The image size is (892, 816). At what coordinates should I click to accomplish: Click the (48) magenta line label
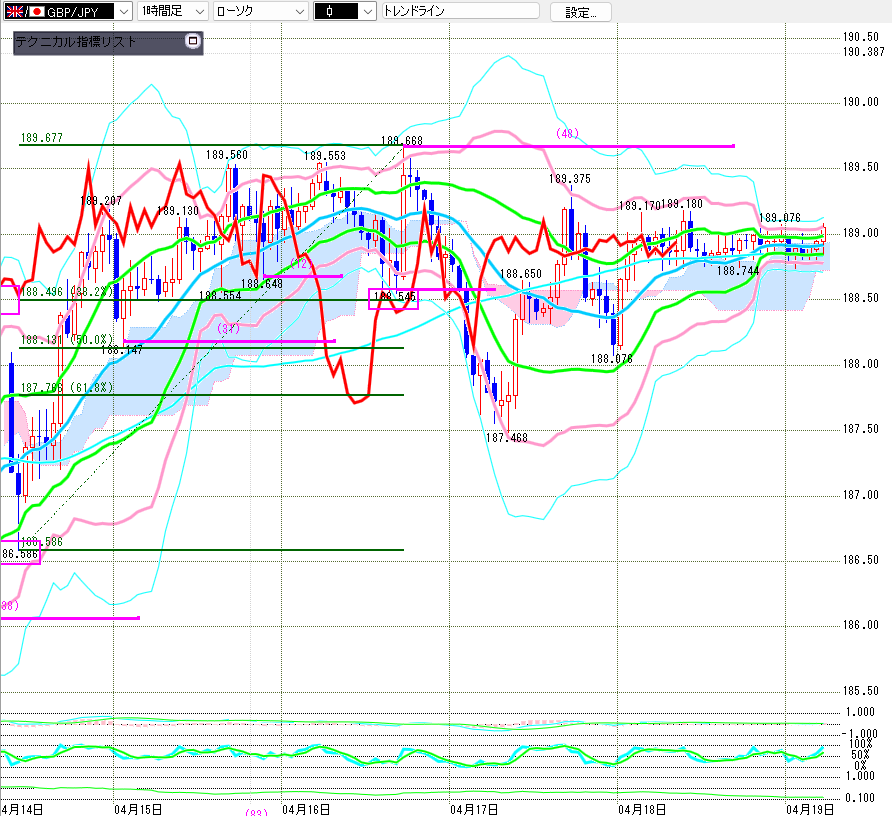(567, 133)
